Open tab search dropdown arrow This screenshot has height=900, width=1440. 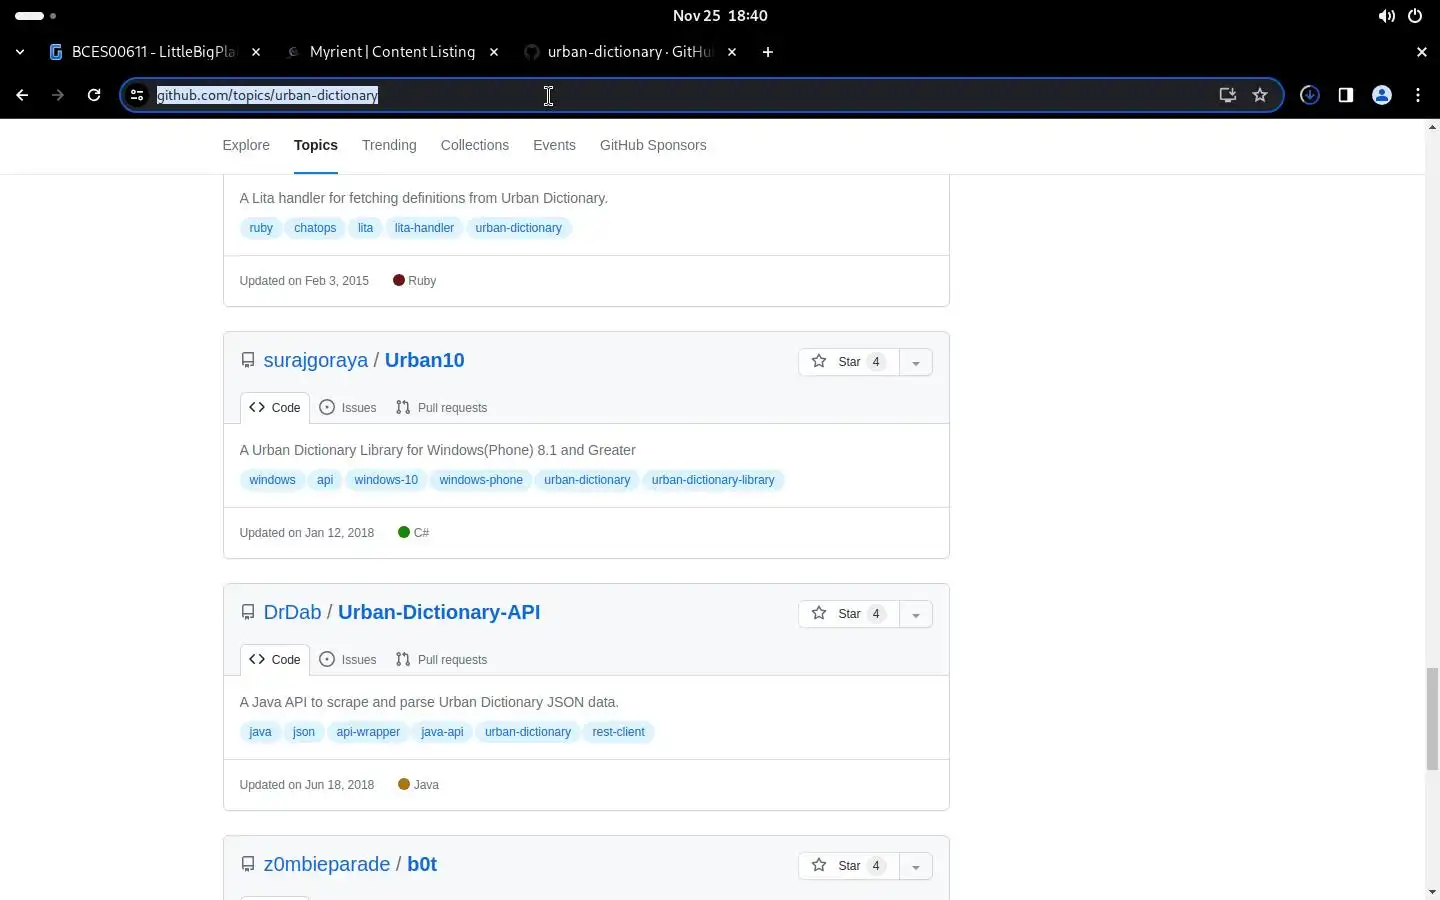coord(20,52)
